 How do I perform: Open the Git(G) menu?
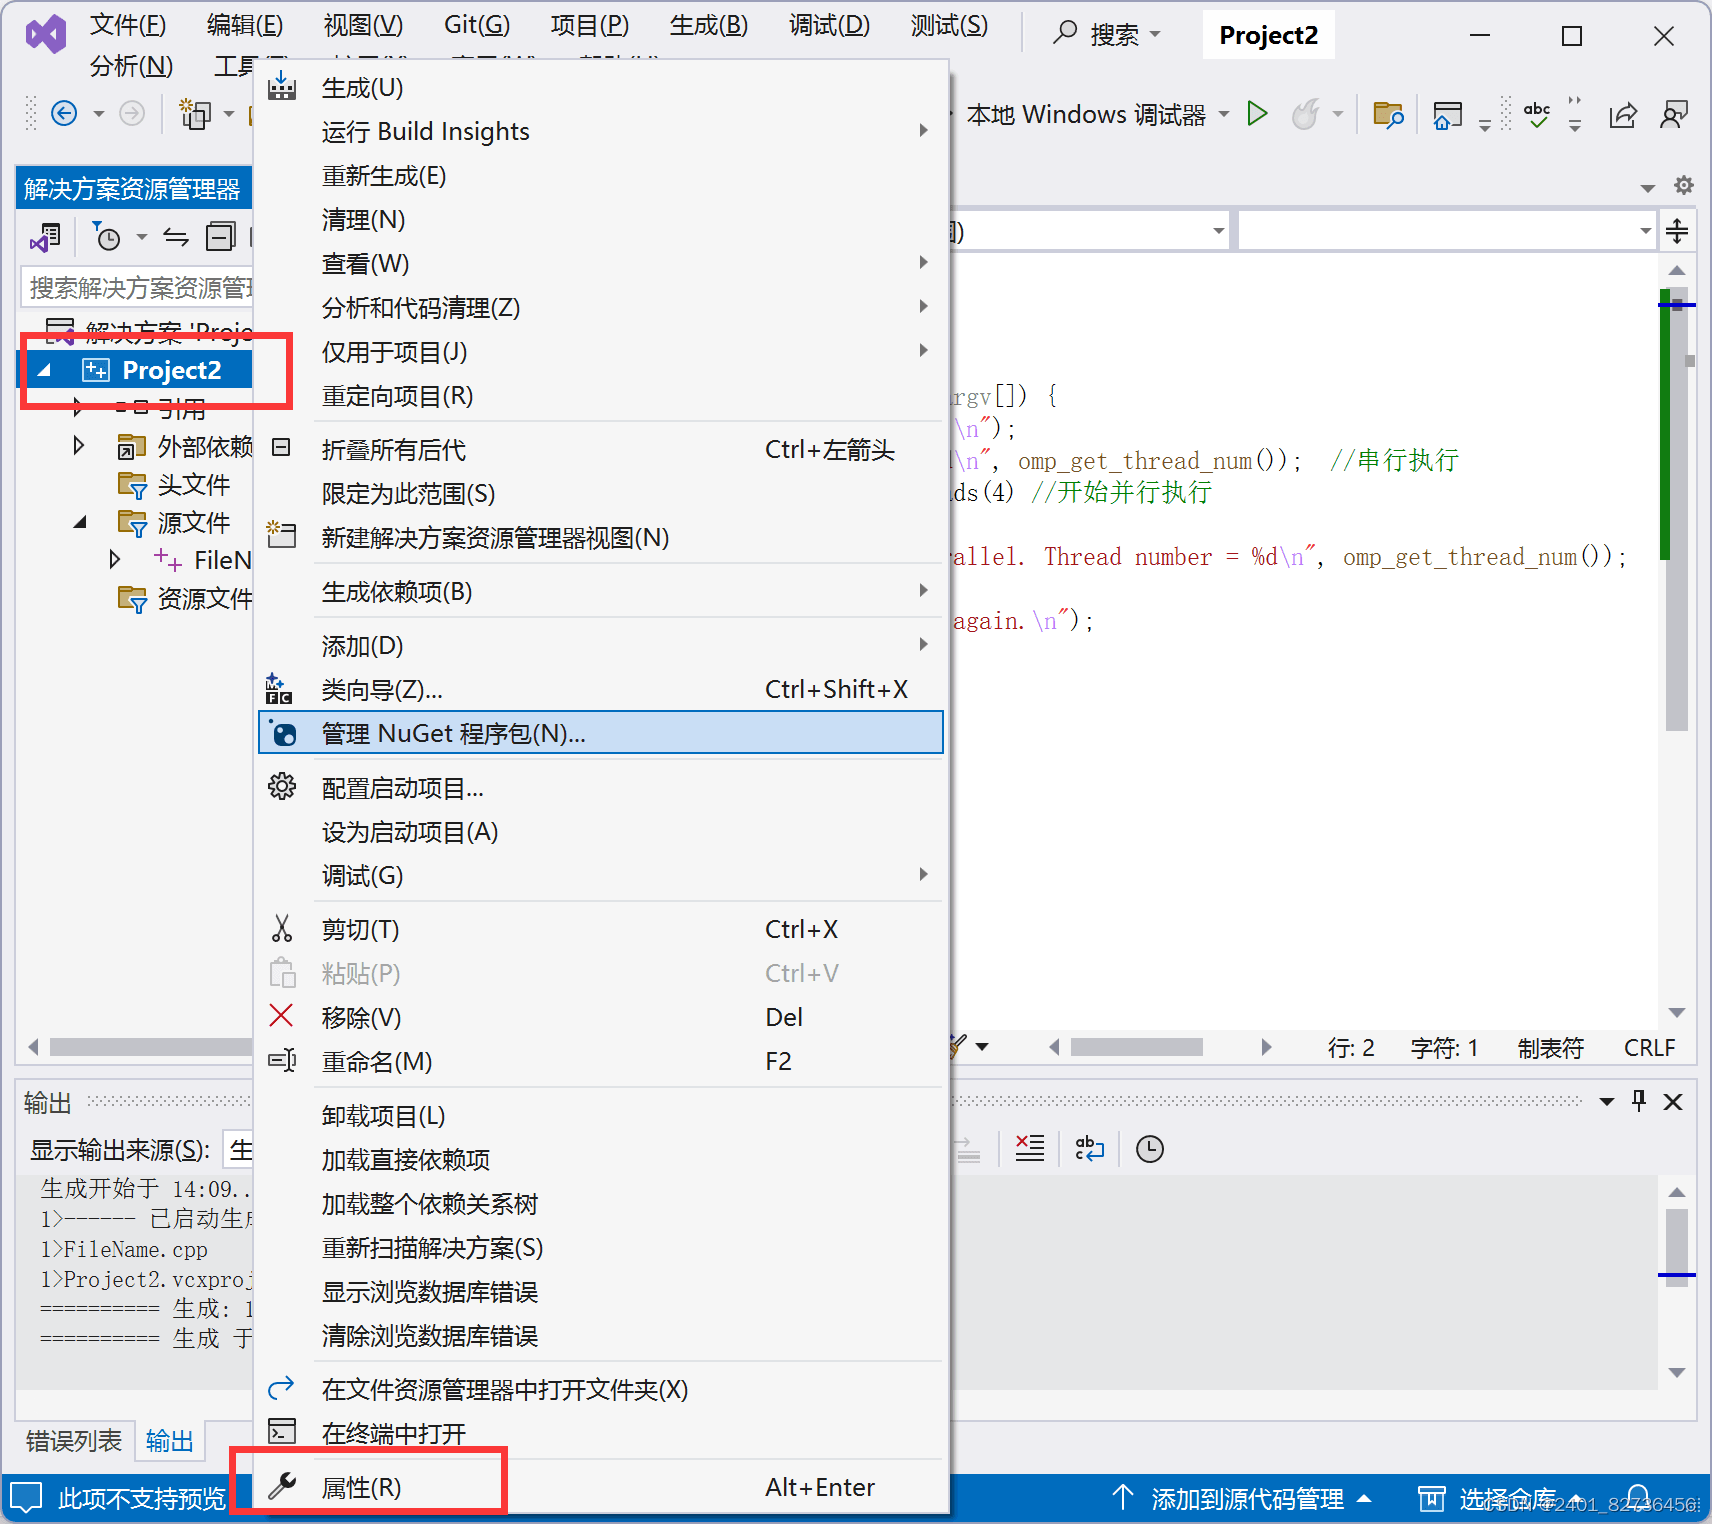(x=477, y=25)
